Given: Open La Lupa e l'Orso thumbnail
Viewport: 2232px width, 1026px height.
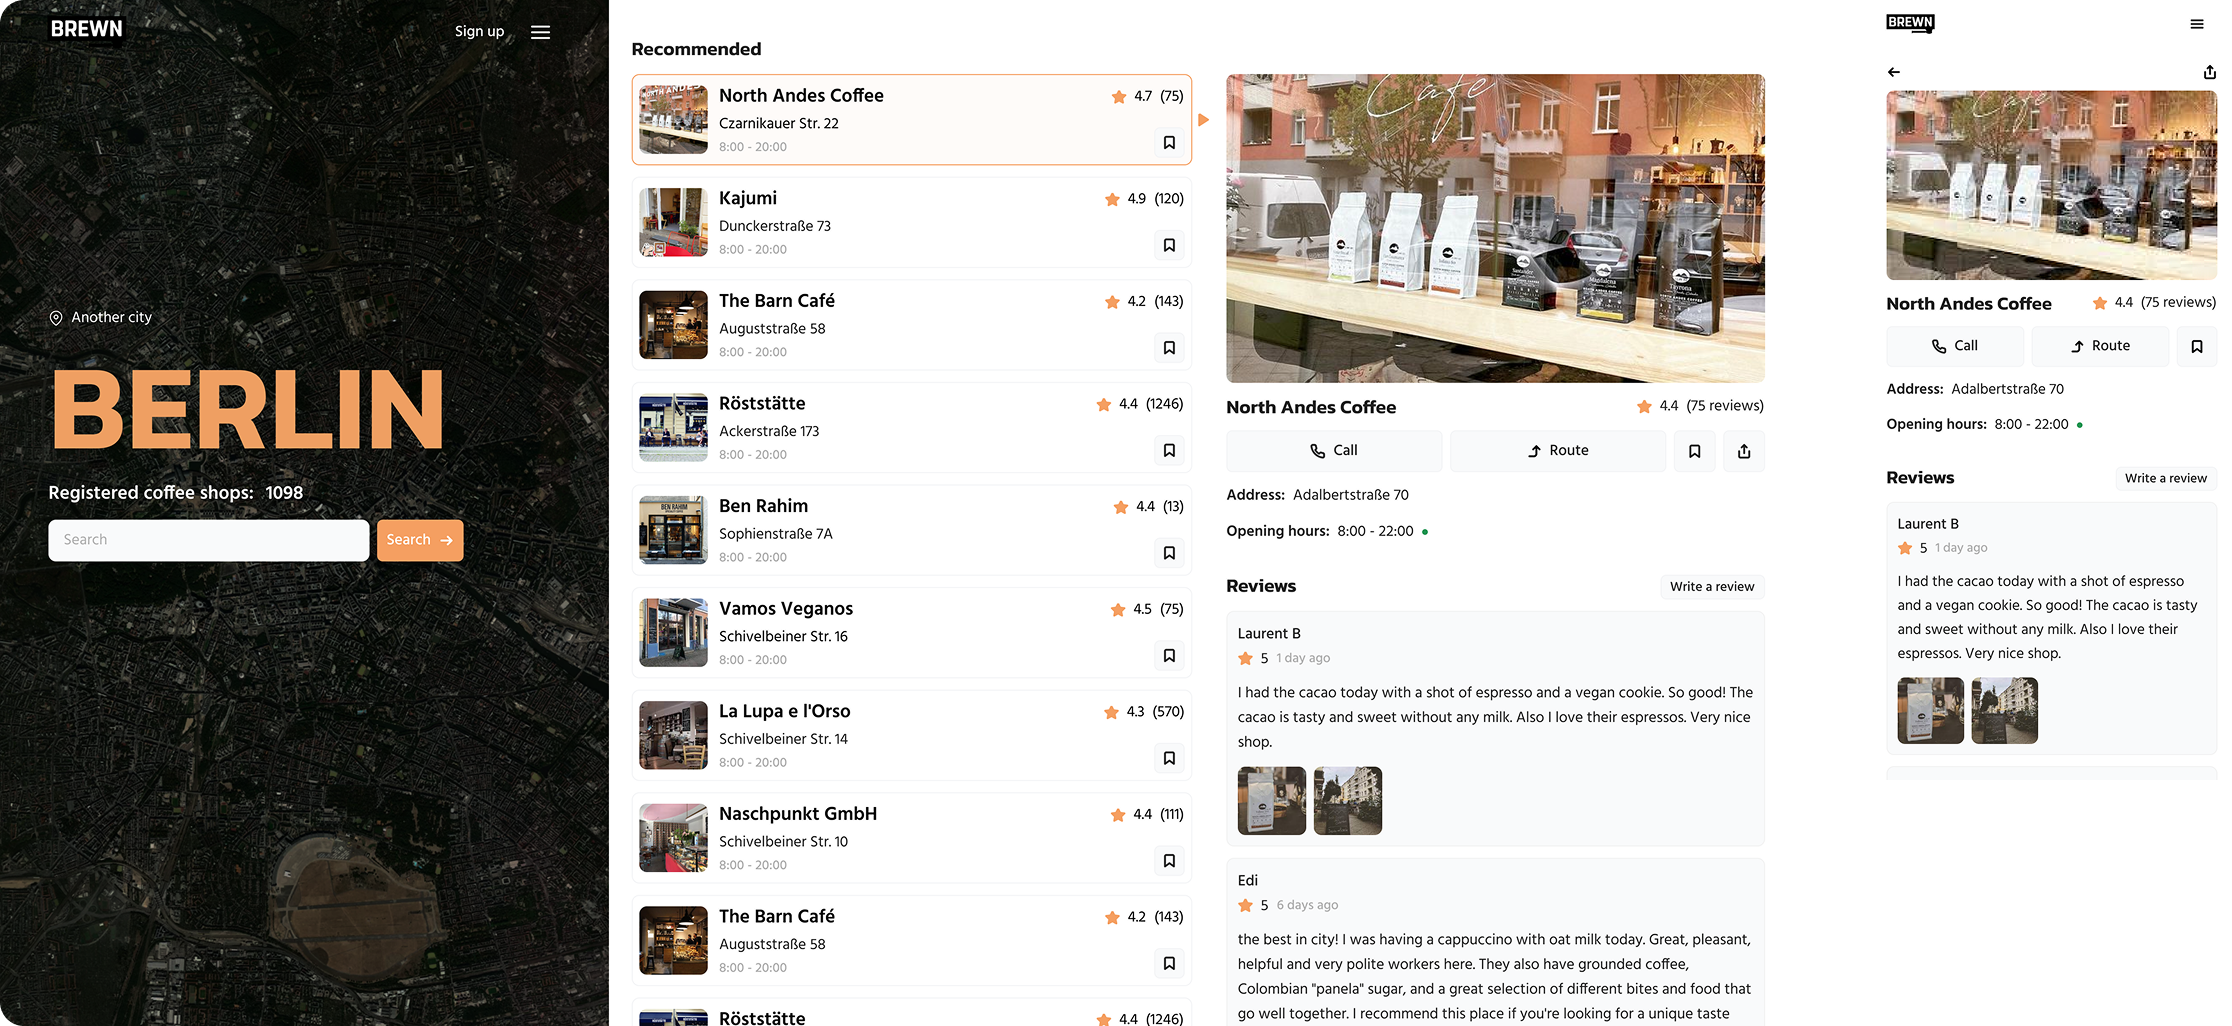Looking at the screenshot, I should tap(673, 735).
